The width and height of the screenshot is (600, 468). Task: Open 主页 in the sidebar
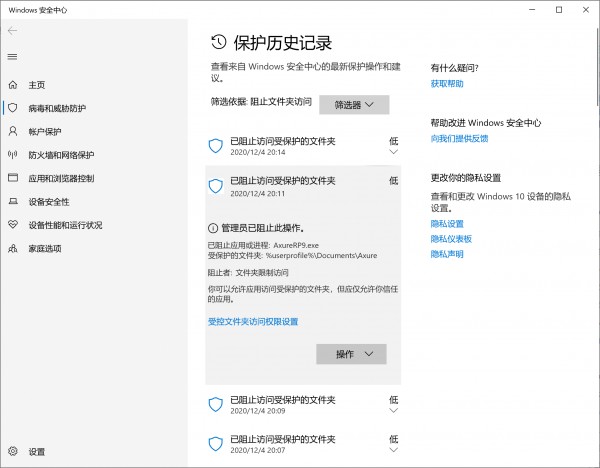tap(37, 85)
